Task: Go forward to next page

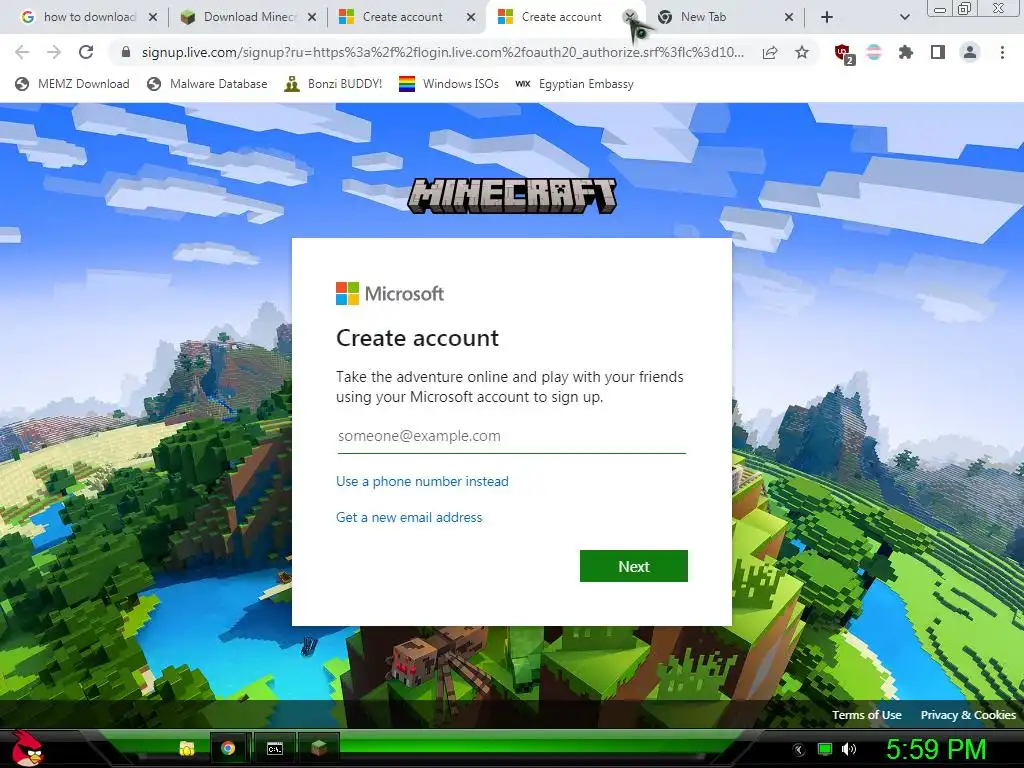Action: coord(54,52)
